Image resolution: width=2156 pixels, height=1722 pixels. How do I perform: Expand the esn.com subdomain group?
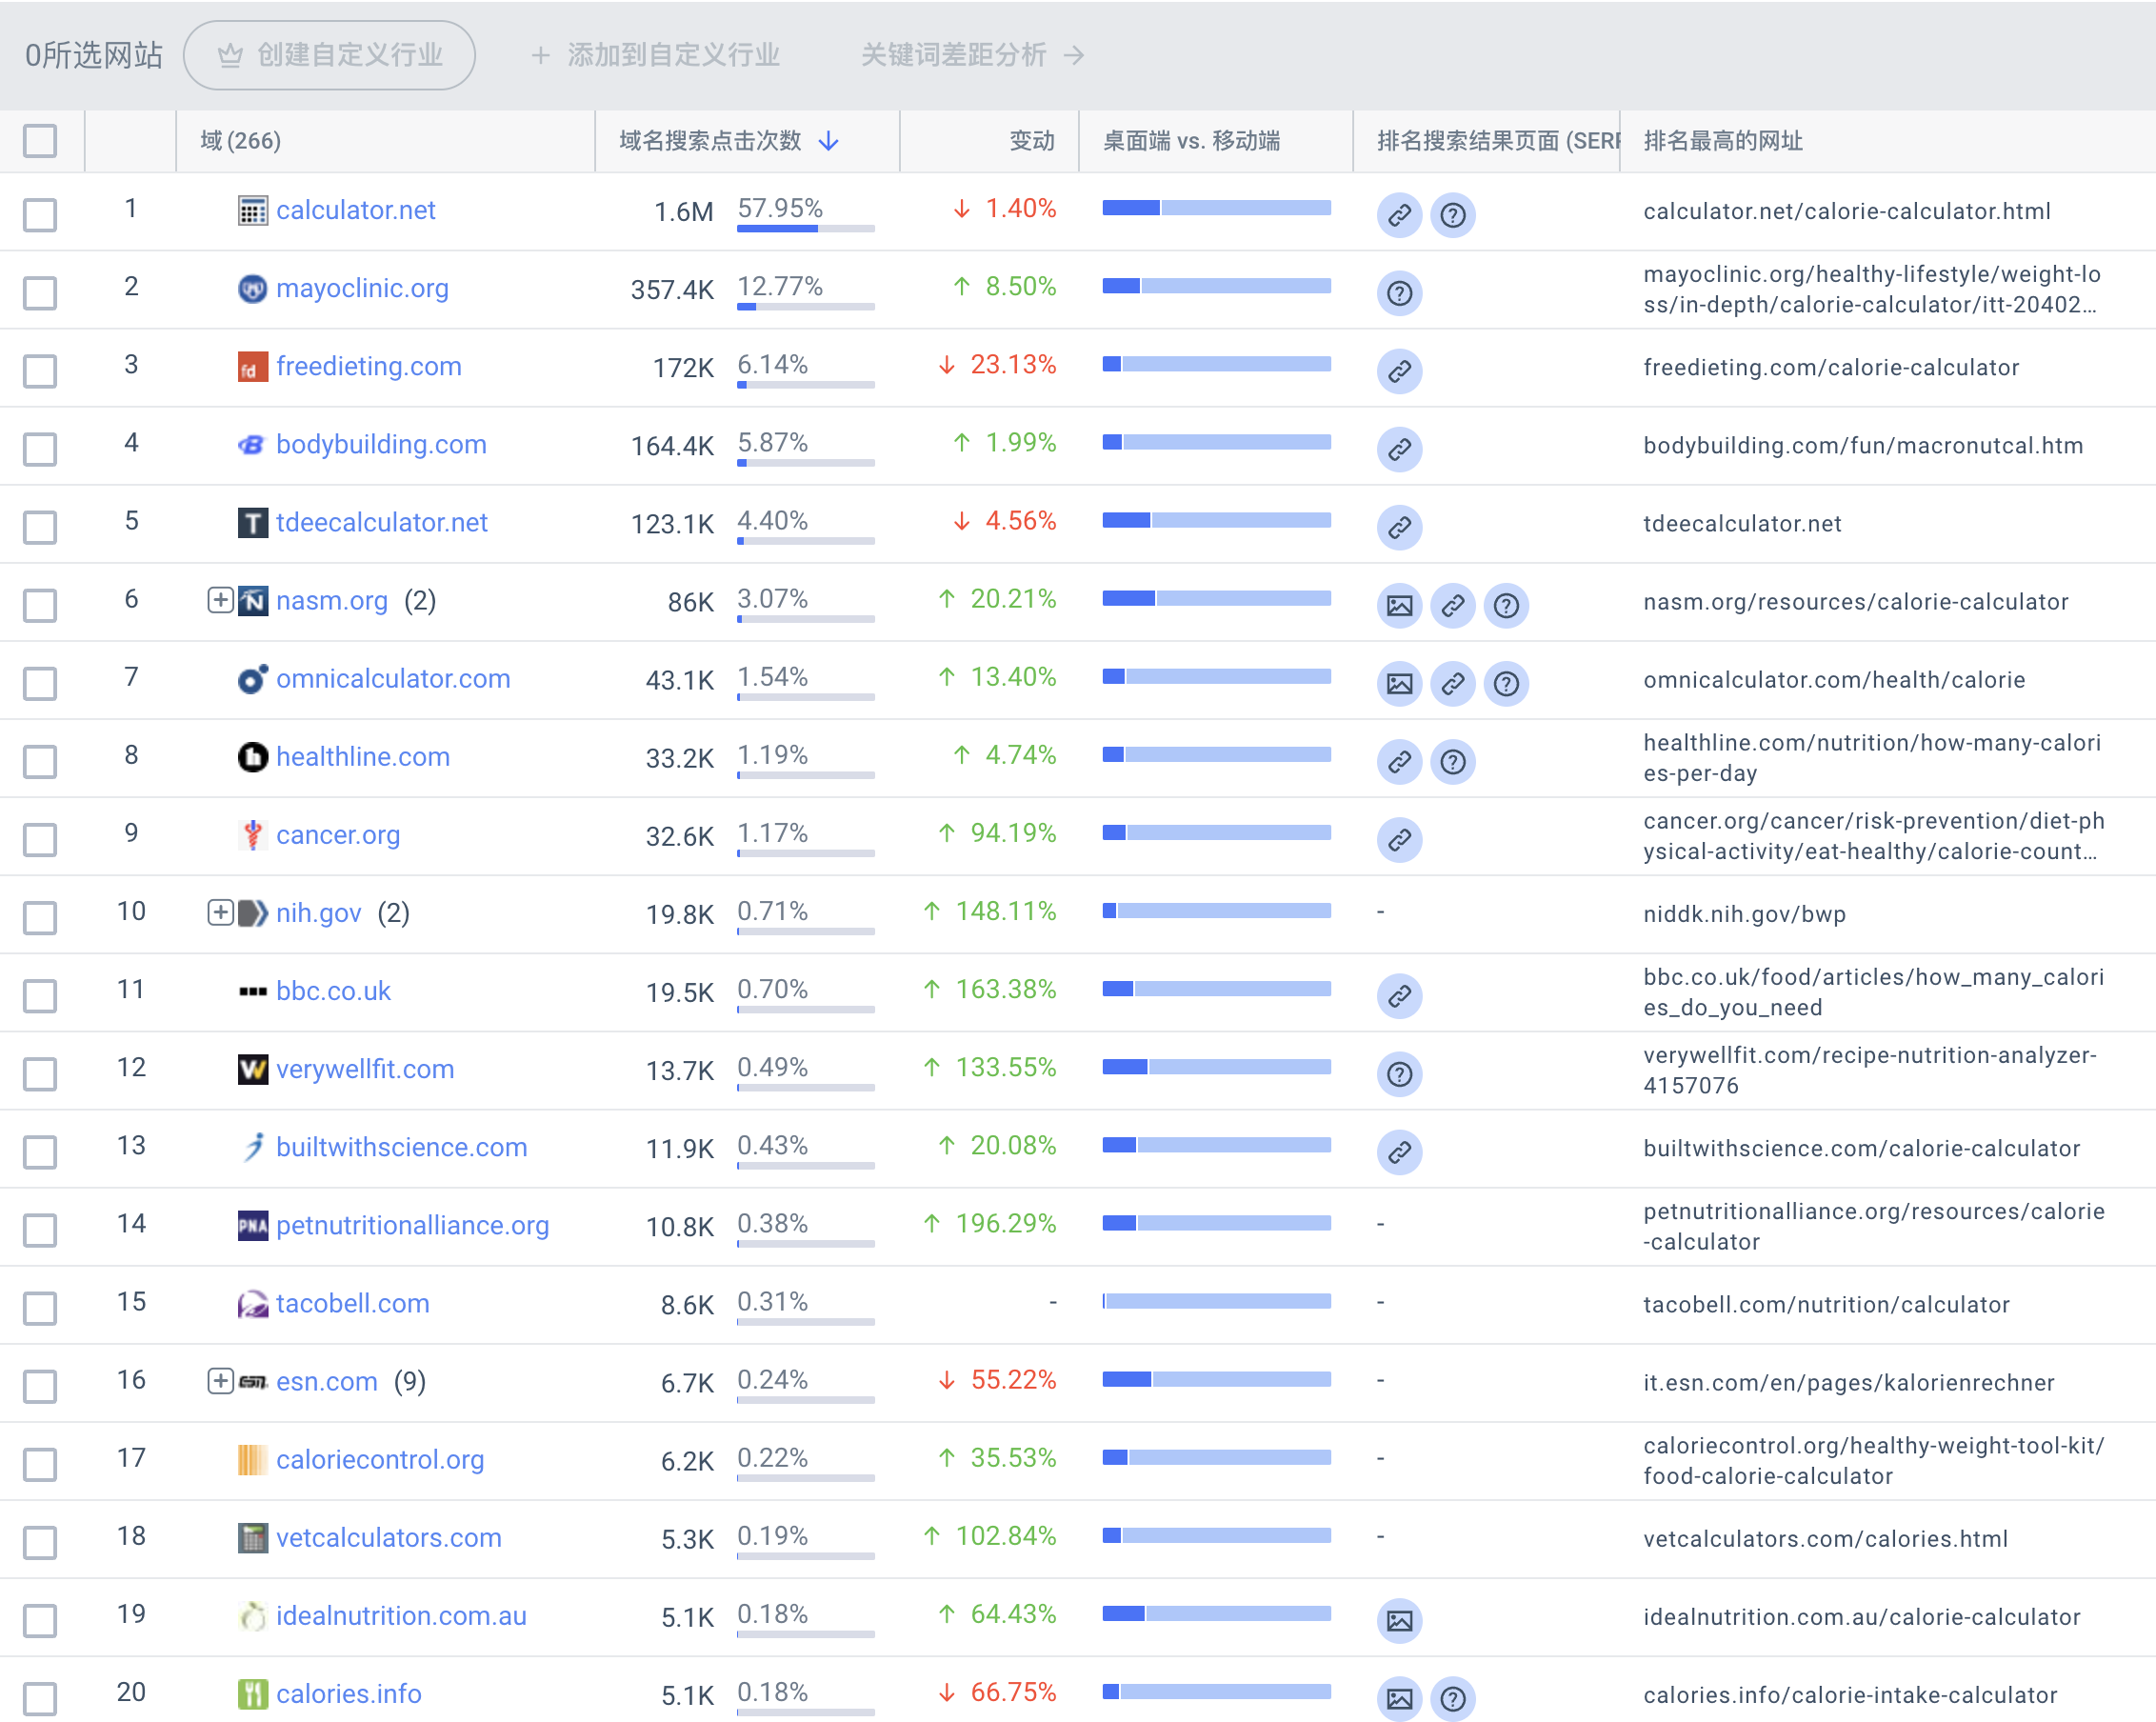(x=220, y=1380)
